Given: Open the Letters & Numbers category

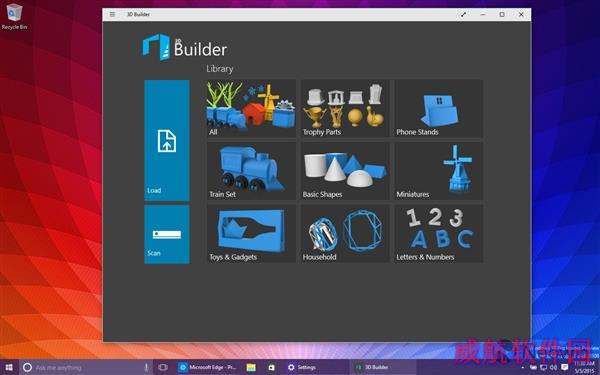Looking at the screenshot, I should tap(439, 233).
